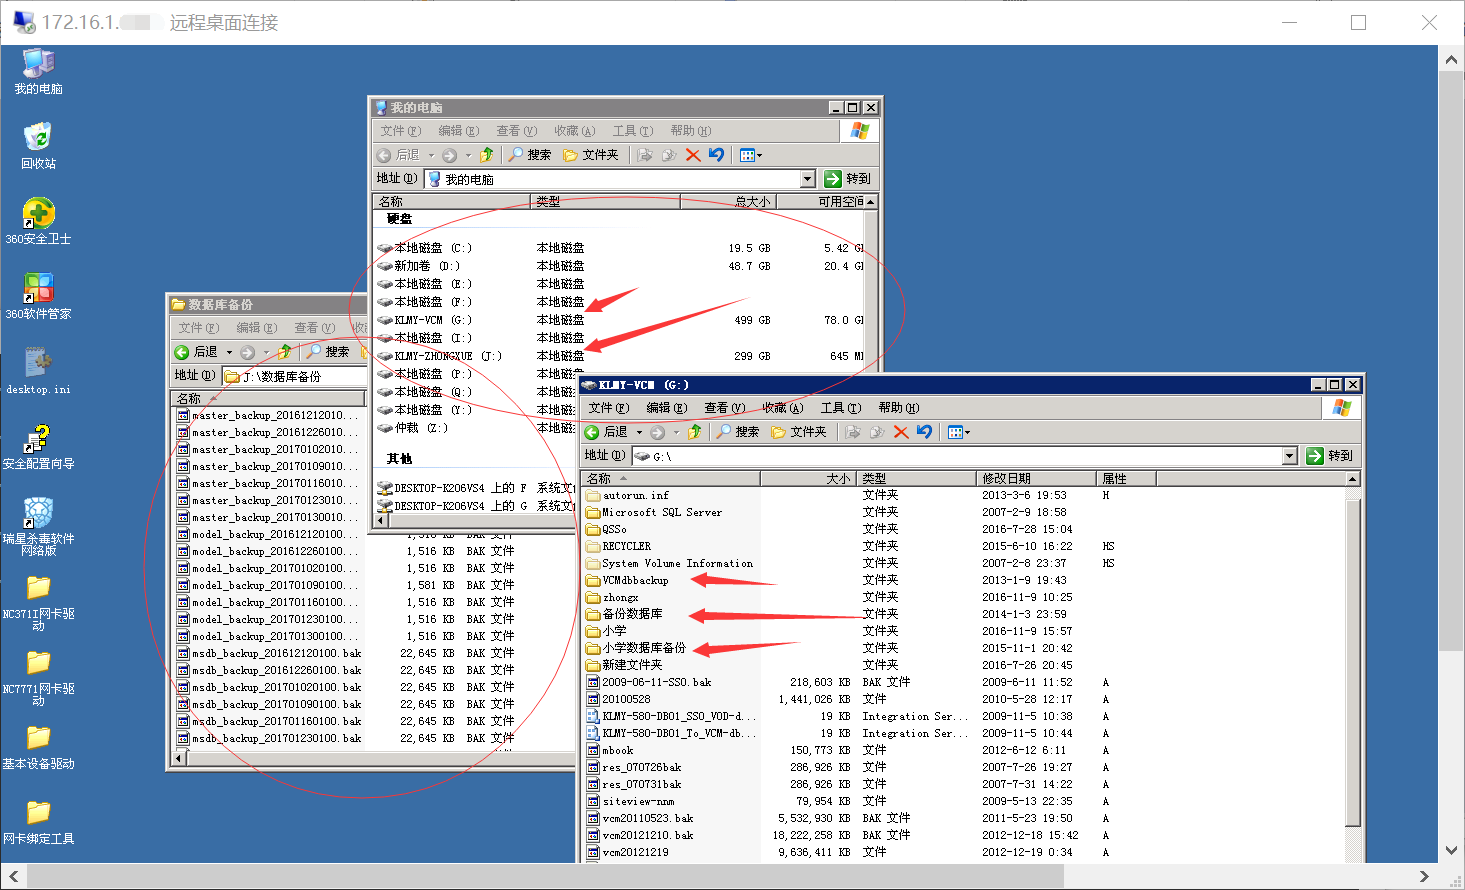This screenshot has height=890, width=1465.
Task: Click the delete icon in G: window toolbar
Action: tap(901, 432)
